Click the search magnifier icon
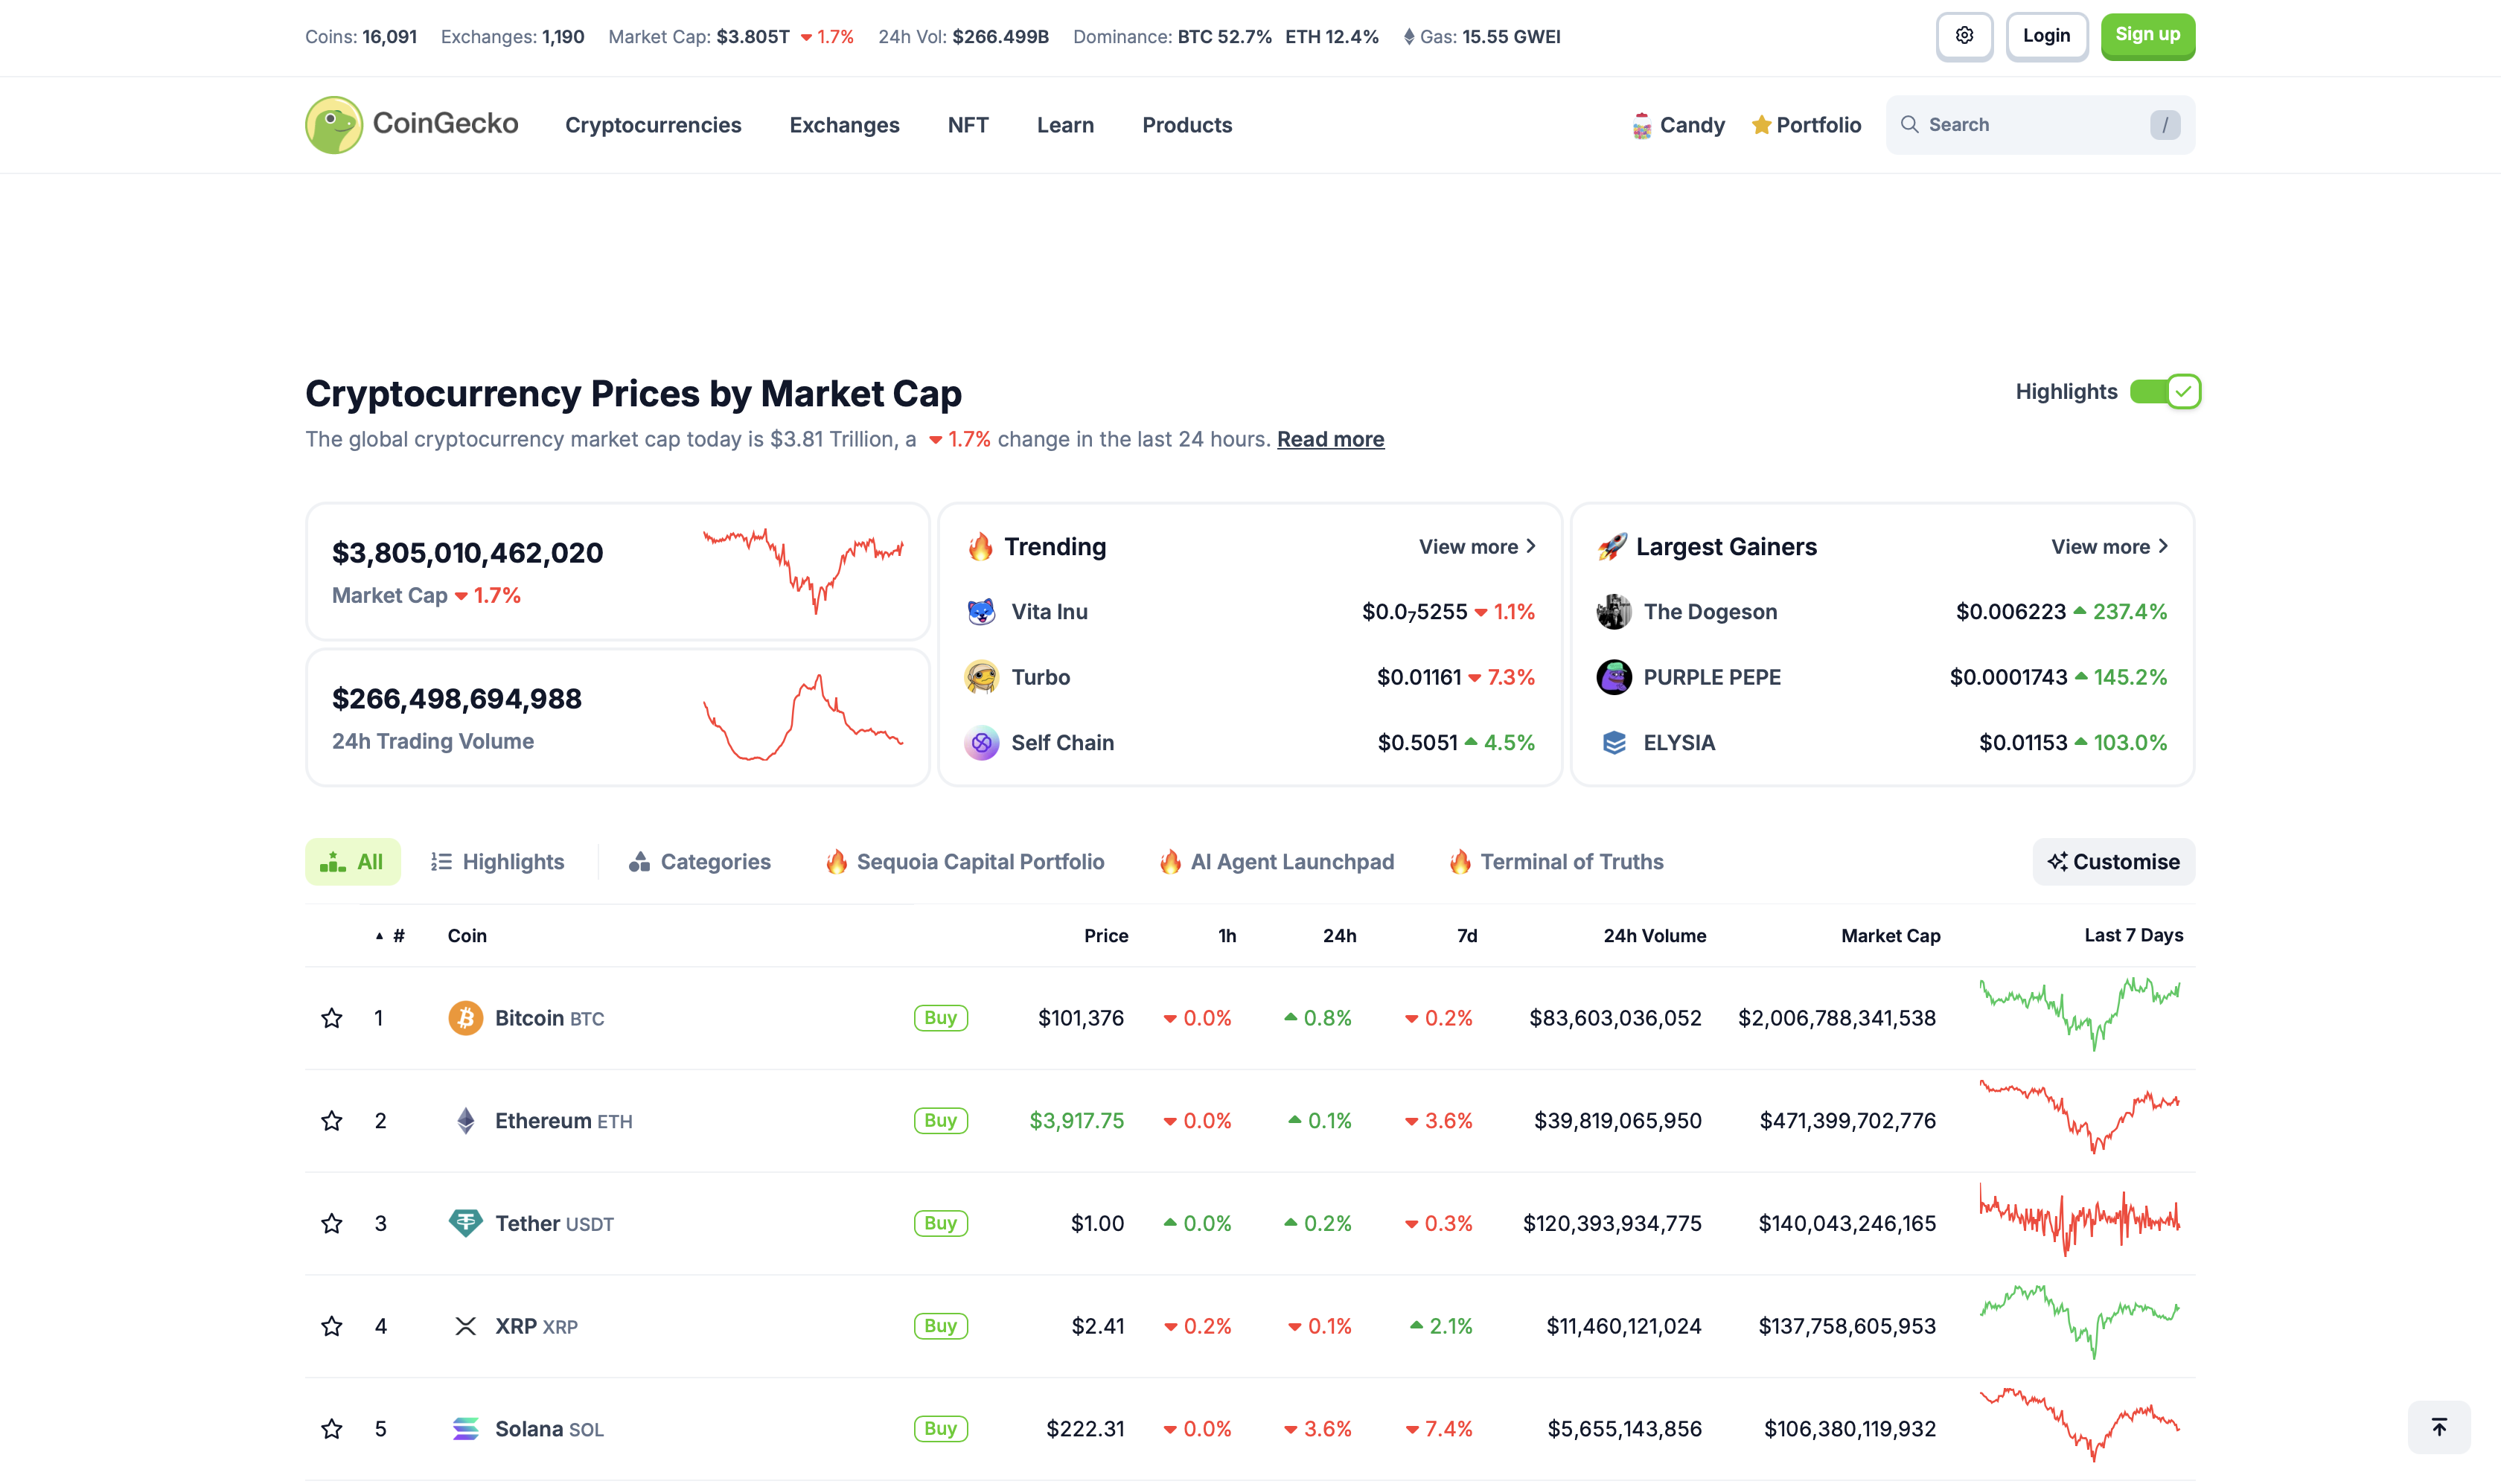Image resolution: width=2501 pixels, height=1484 pixels. click(x=1909, y=124)
